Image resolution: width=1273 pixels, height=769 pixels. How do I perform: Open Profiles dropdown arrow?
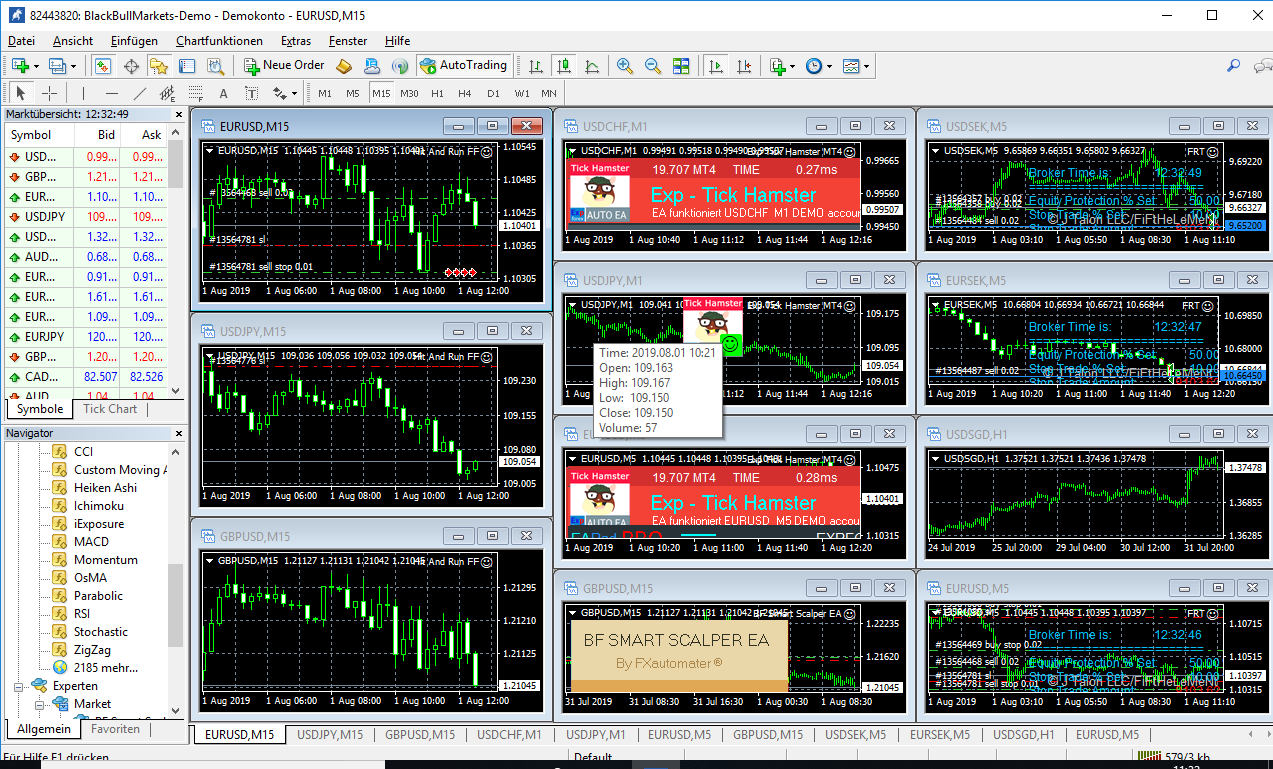coord(73,66)
